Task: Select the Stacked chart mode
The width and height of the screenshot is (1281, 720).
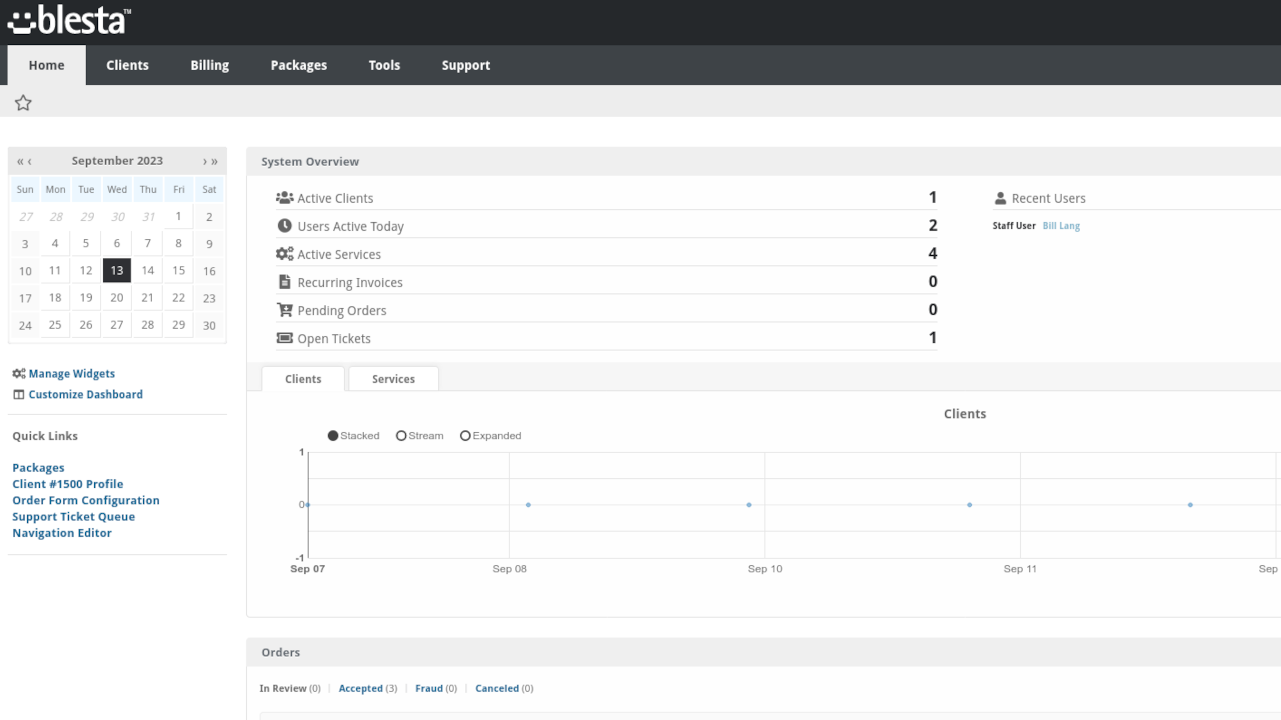Action: (x=333, y=436)
